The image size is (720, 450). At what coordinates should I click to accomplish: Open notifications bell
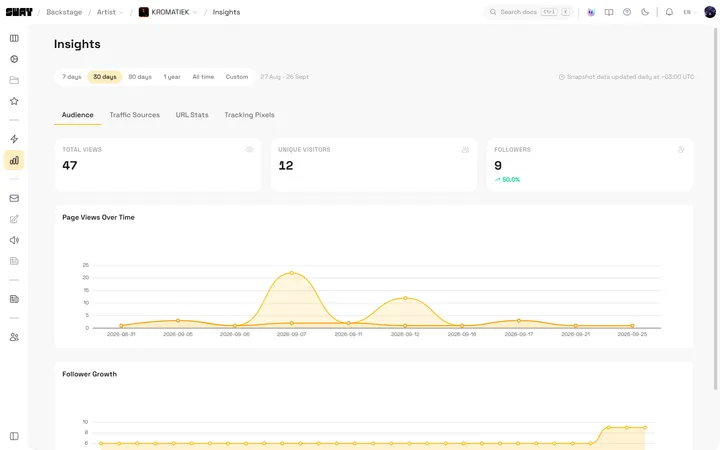[x=669, y=12]
